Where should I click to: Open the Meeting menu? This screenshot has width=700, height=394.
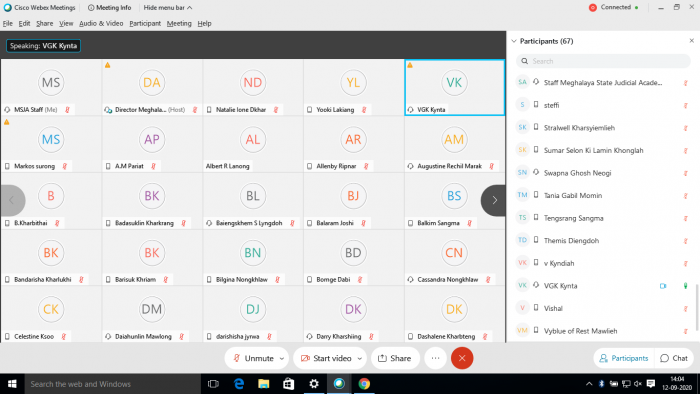tap(179, 24)
